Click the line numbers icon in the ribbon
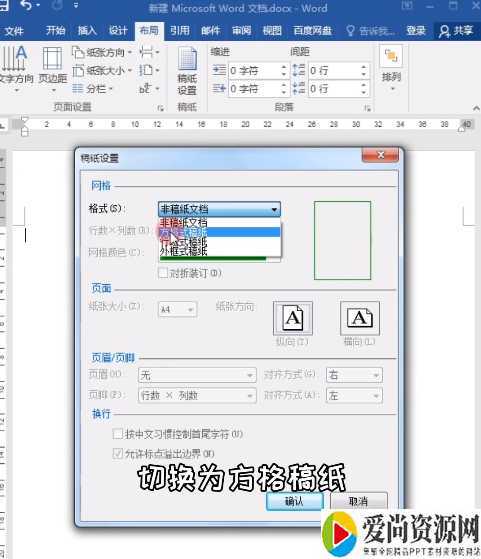Viewport: 481px width, 559px height. tap(149, 71)
